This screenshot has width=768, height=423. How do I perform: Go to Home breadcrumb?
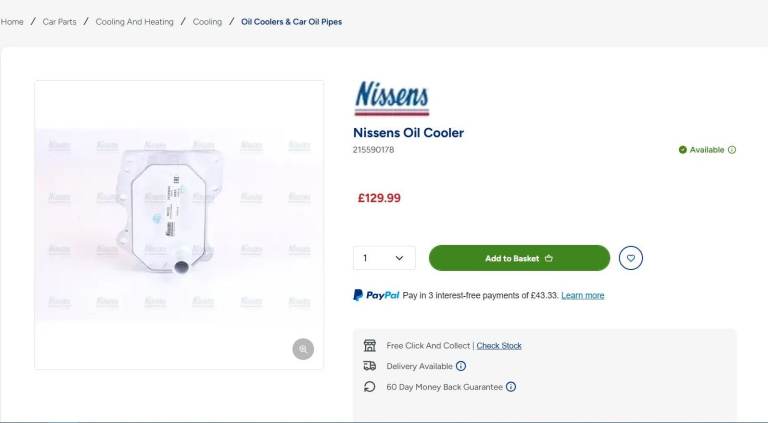12,21
